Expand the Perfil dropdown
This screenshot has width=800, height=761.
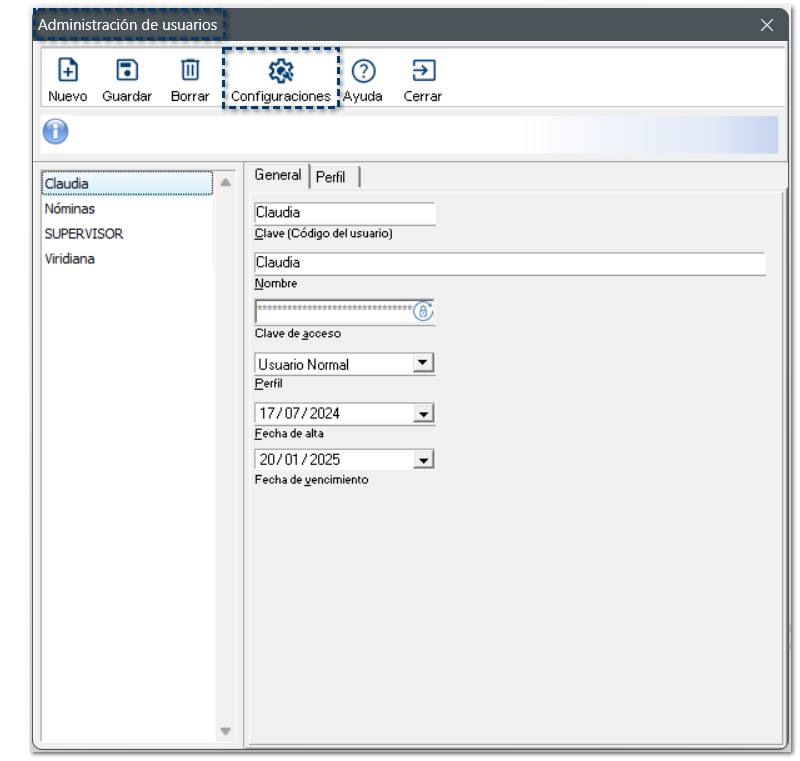coord(424,364)
